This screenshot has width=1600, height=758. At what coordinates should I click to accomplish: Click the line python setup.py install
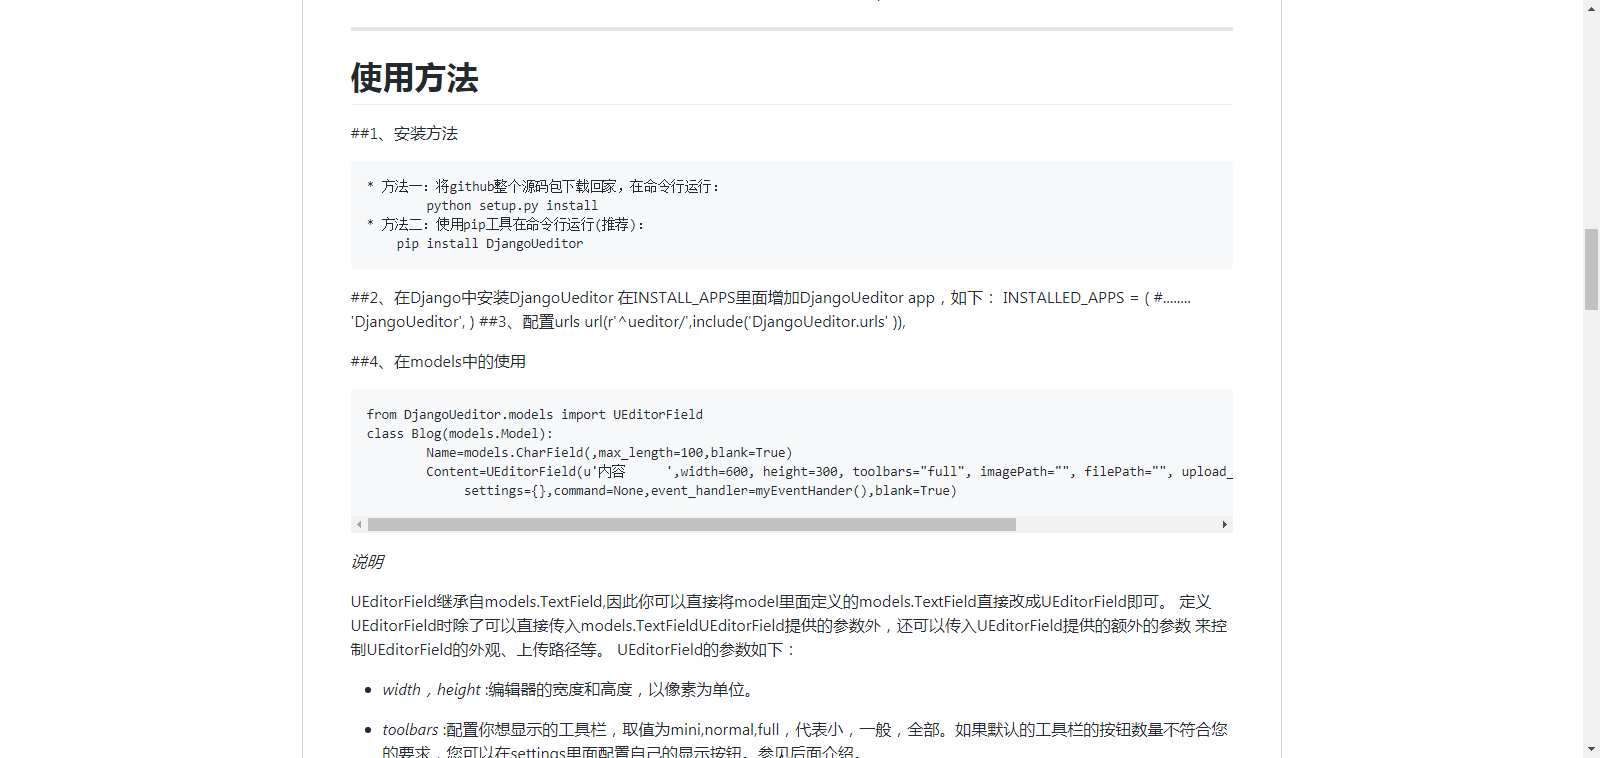pos(512,205)
